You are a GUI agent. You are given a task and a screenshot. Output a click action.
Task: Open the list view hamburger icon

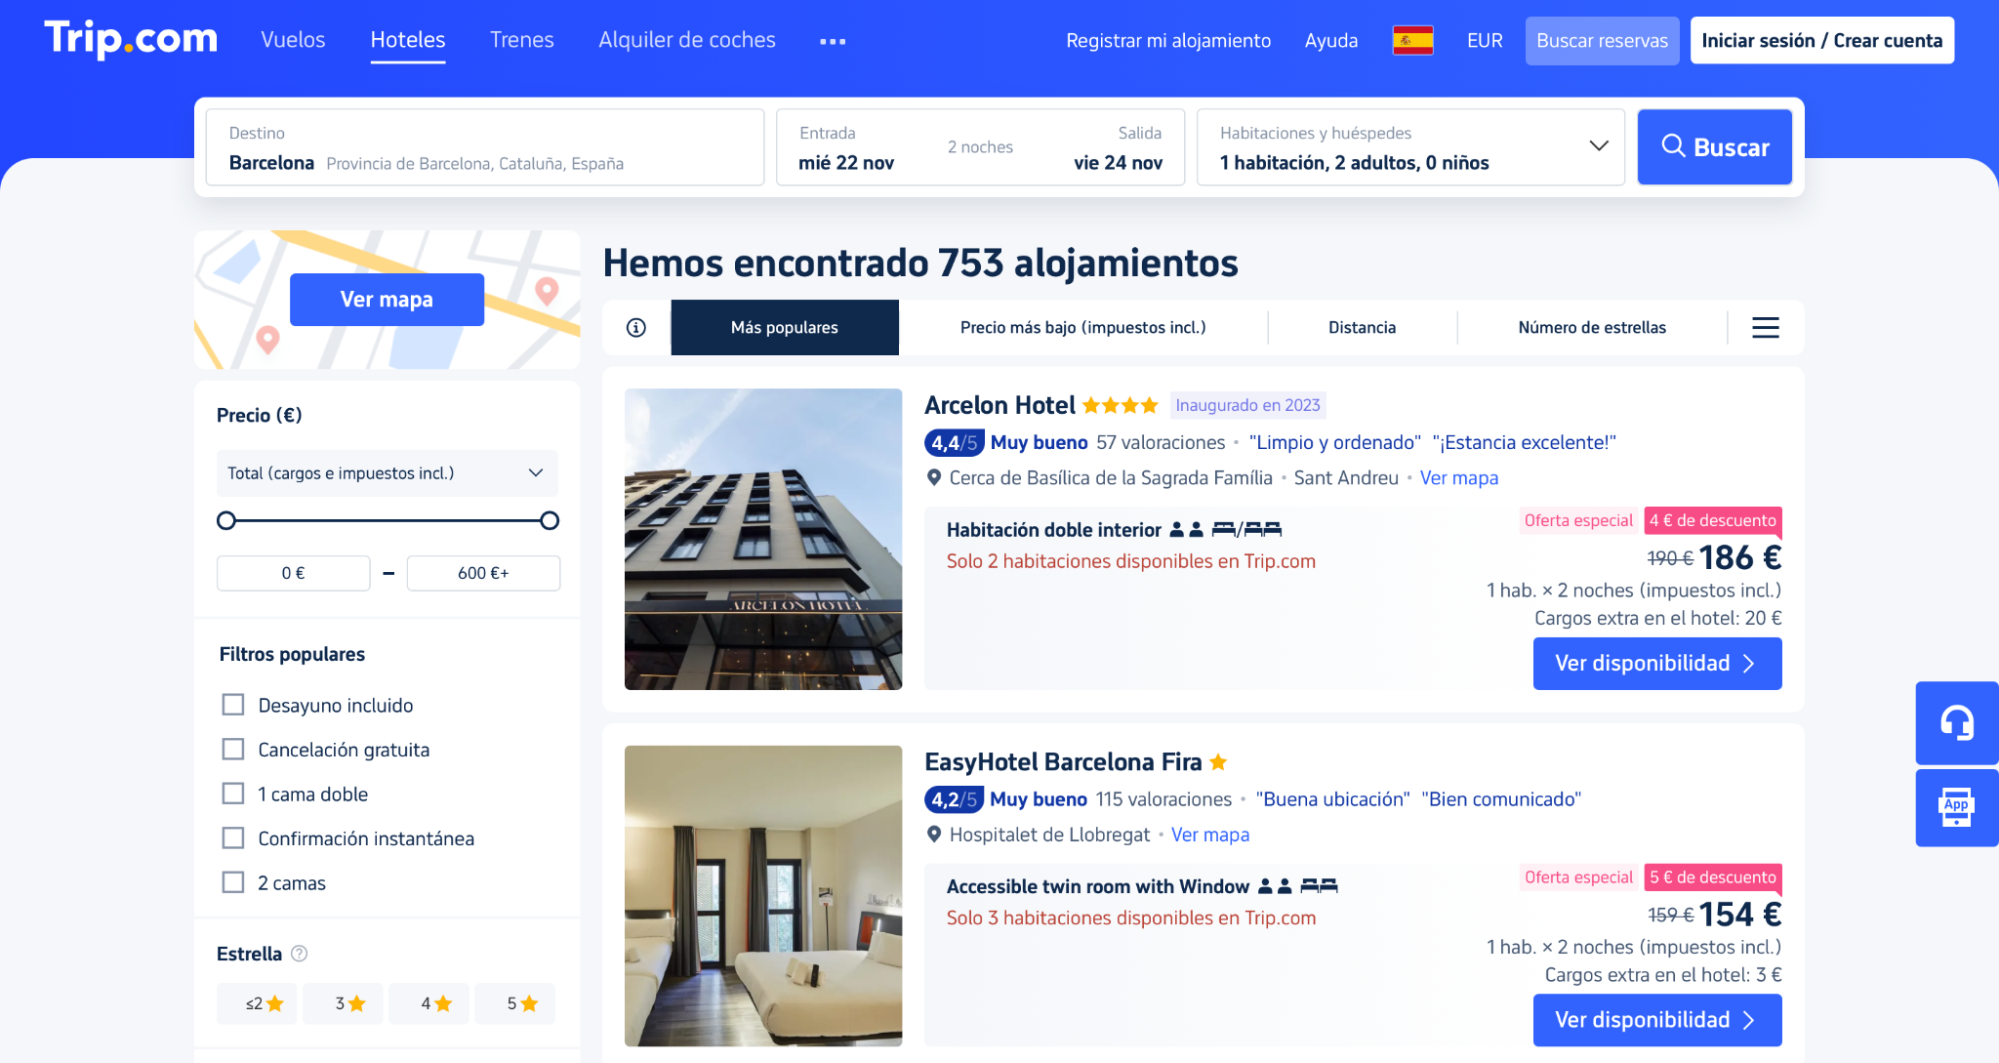pos(1765,327)
